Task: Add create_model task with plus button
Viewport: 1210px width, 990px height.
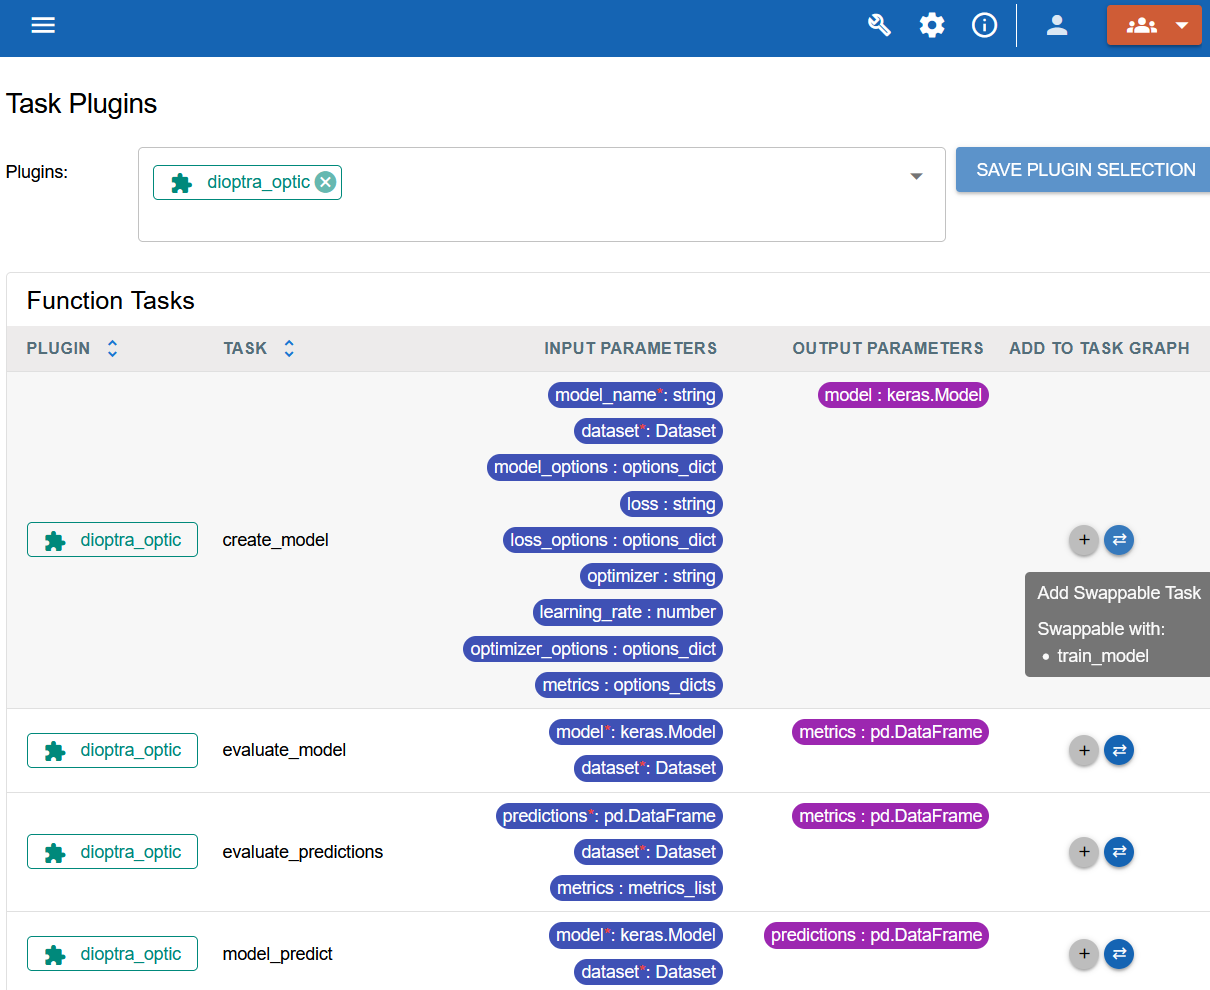Action: (x=1084, y=540)
